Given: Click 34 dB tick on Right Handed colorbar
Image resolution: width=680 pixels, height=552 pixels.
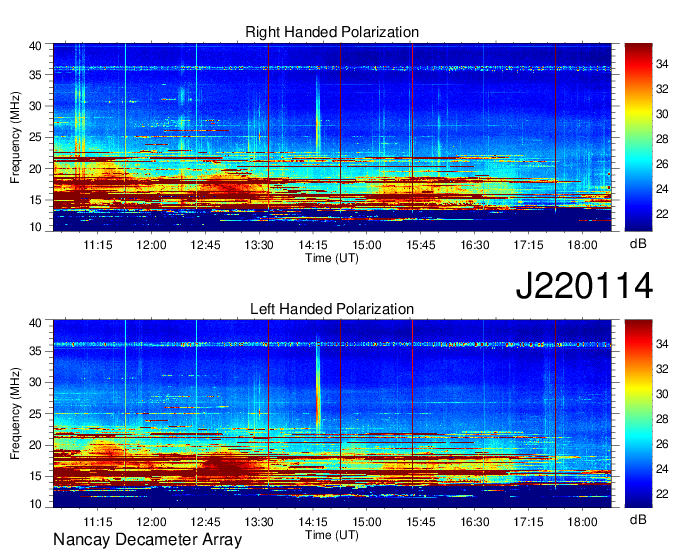Looking at the screenshot, I should pyautogui.click(x=662, y=65).
